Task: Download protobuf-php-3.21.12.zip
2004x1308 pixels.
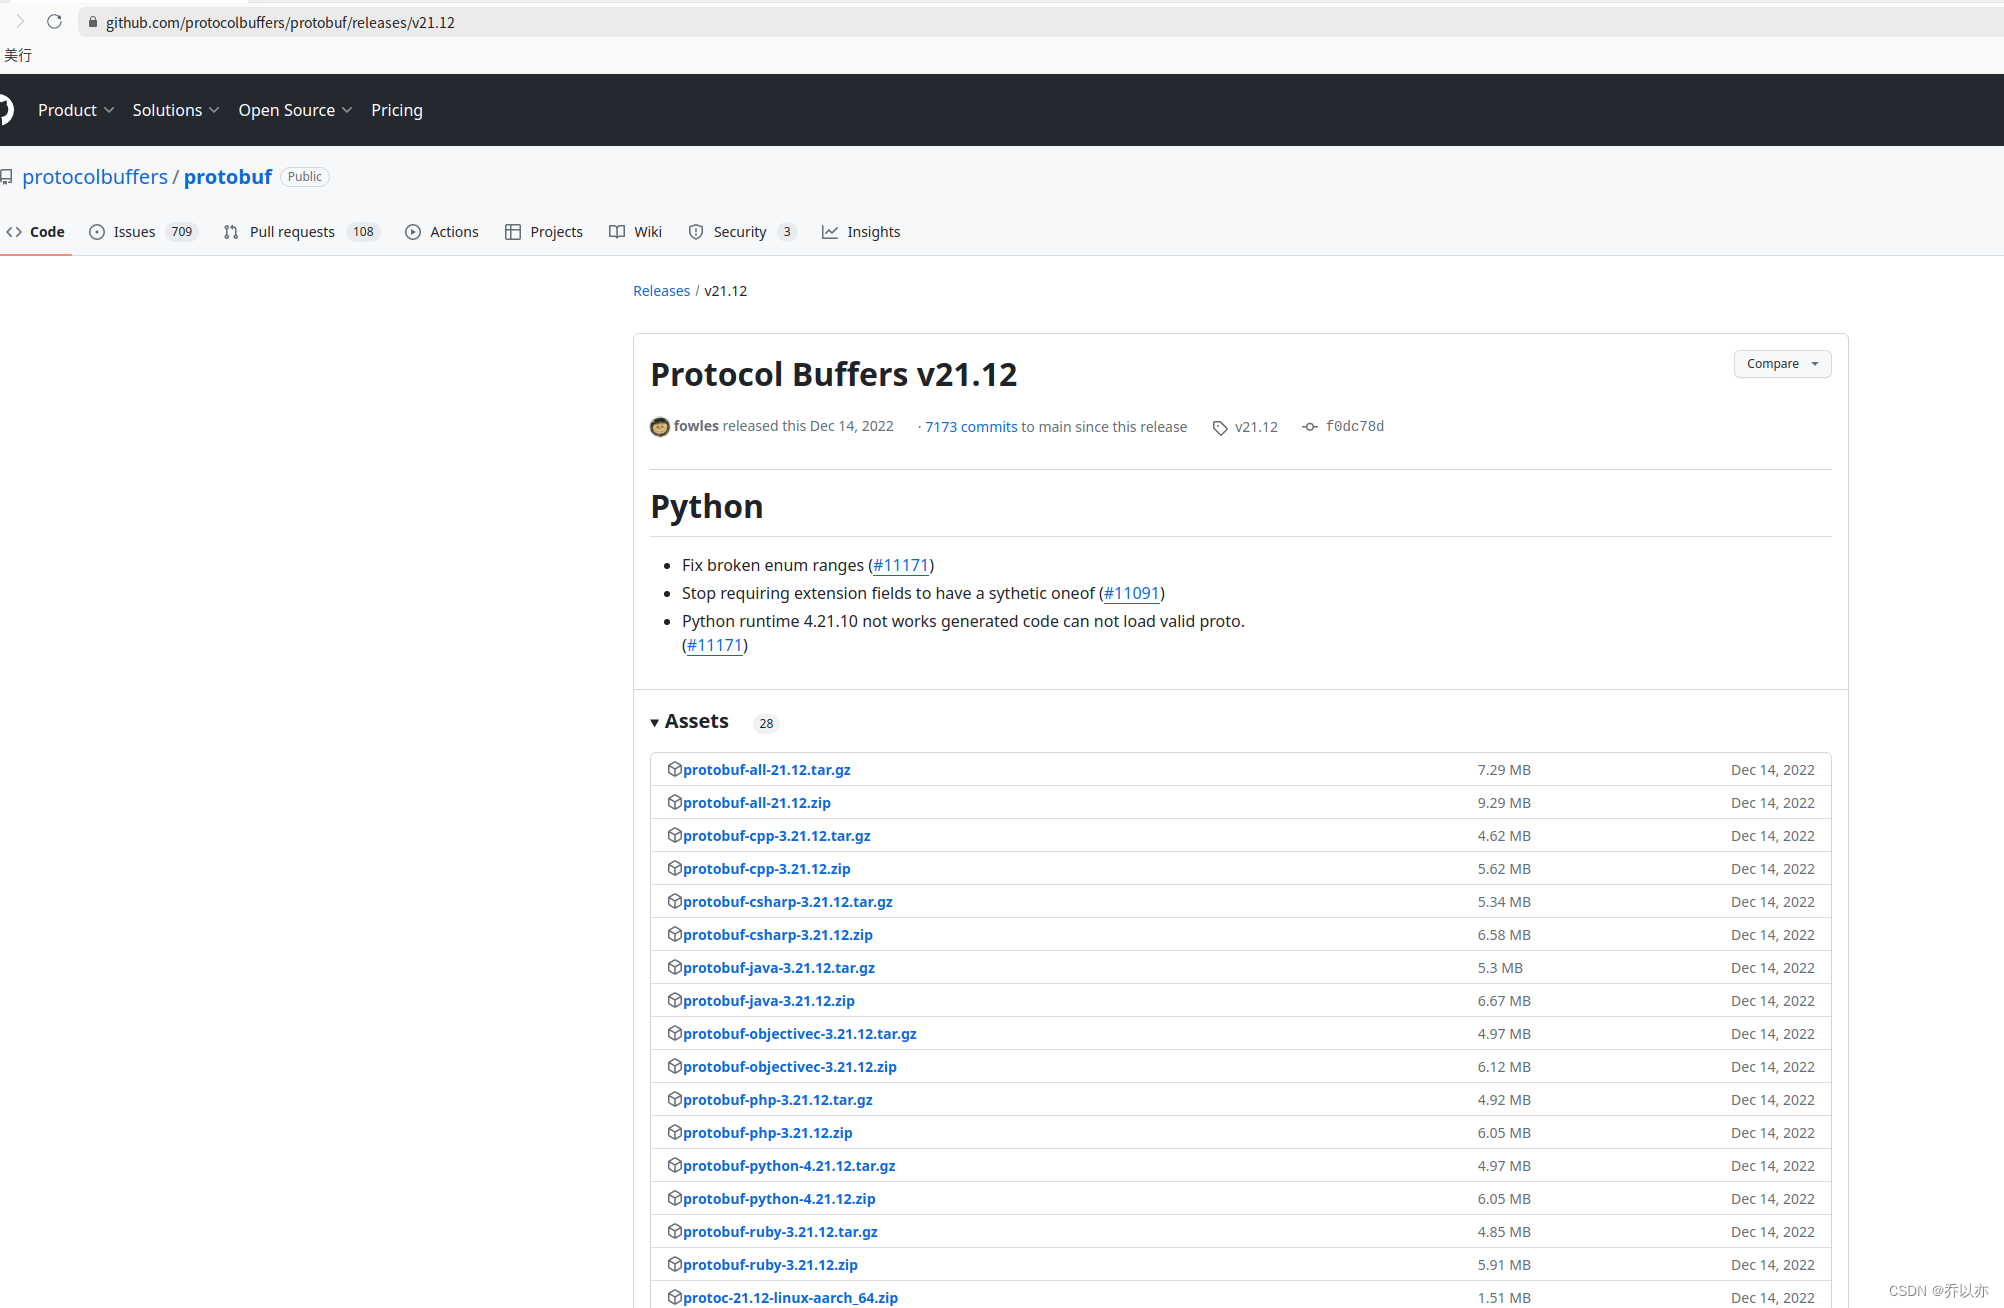Action: [x=768, y=1133]
